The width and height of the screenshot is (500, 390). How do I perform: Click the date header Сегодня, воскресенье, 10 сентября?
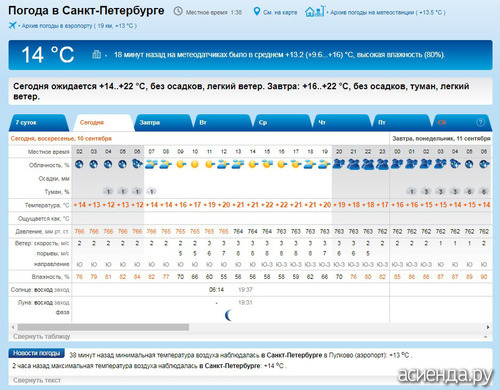61,138
